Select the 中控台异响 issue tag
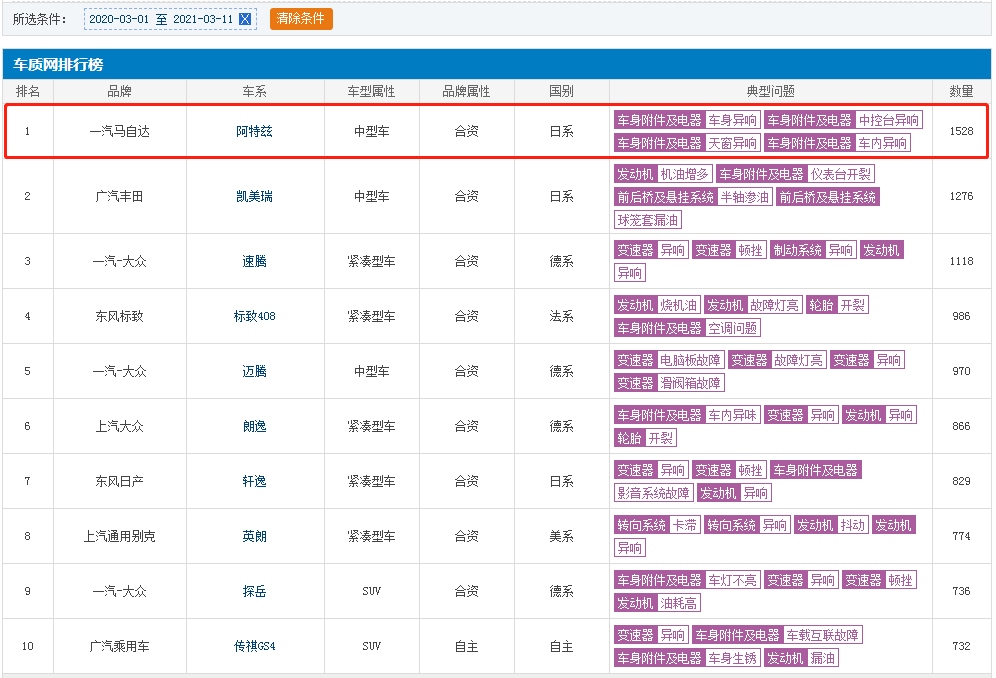Image resolution: width=996 pixels, height=678 pixels. [888, 120]
